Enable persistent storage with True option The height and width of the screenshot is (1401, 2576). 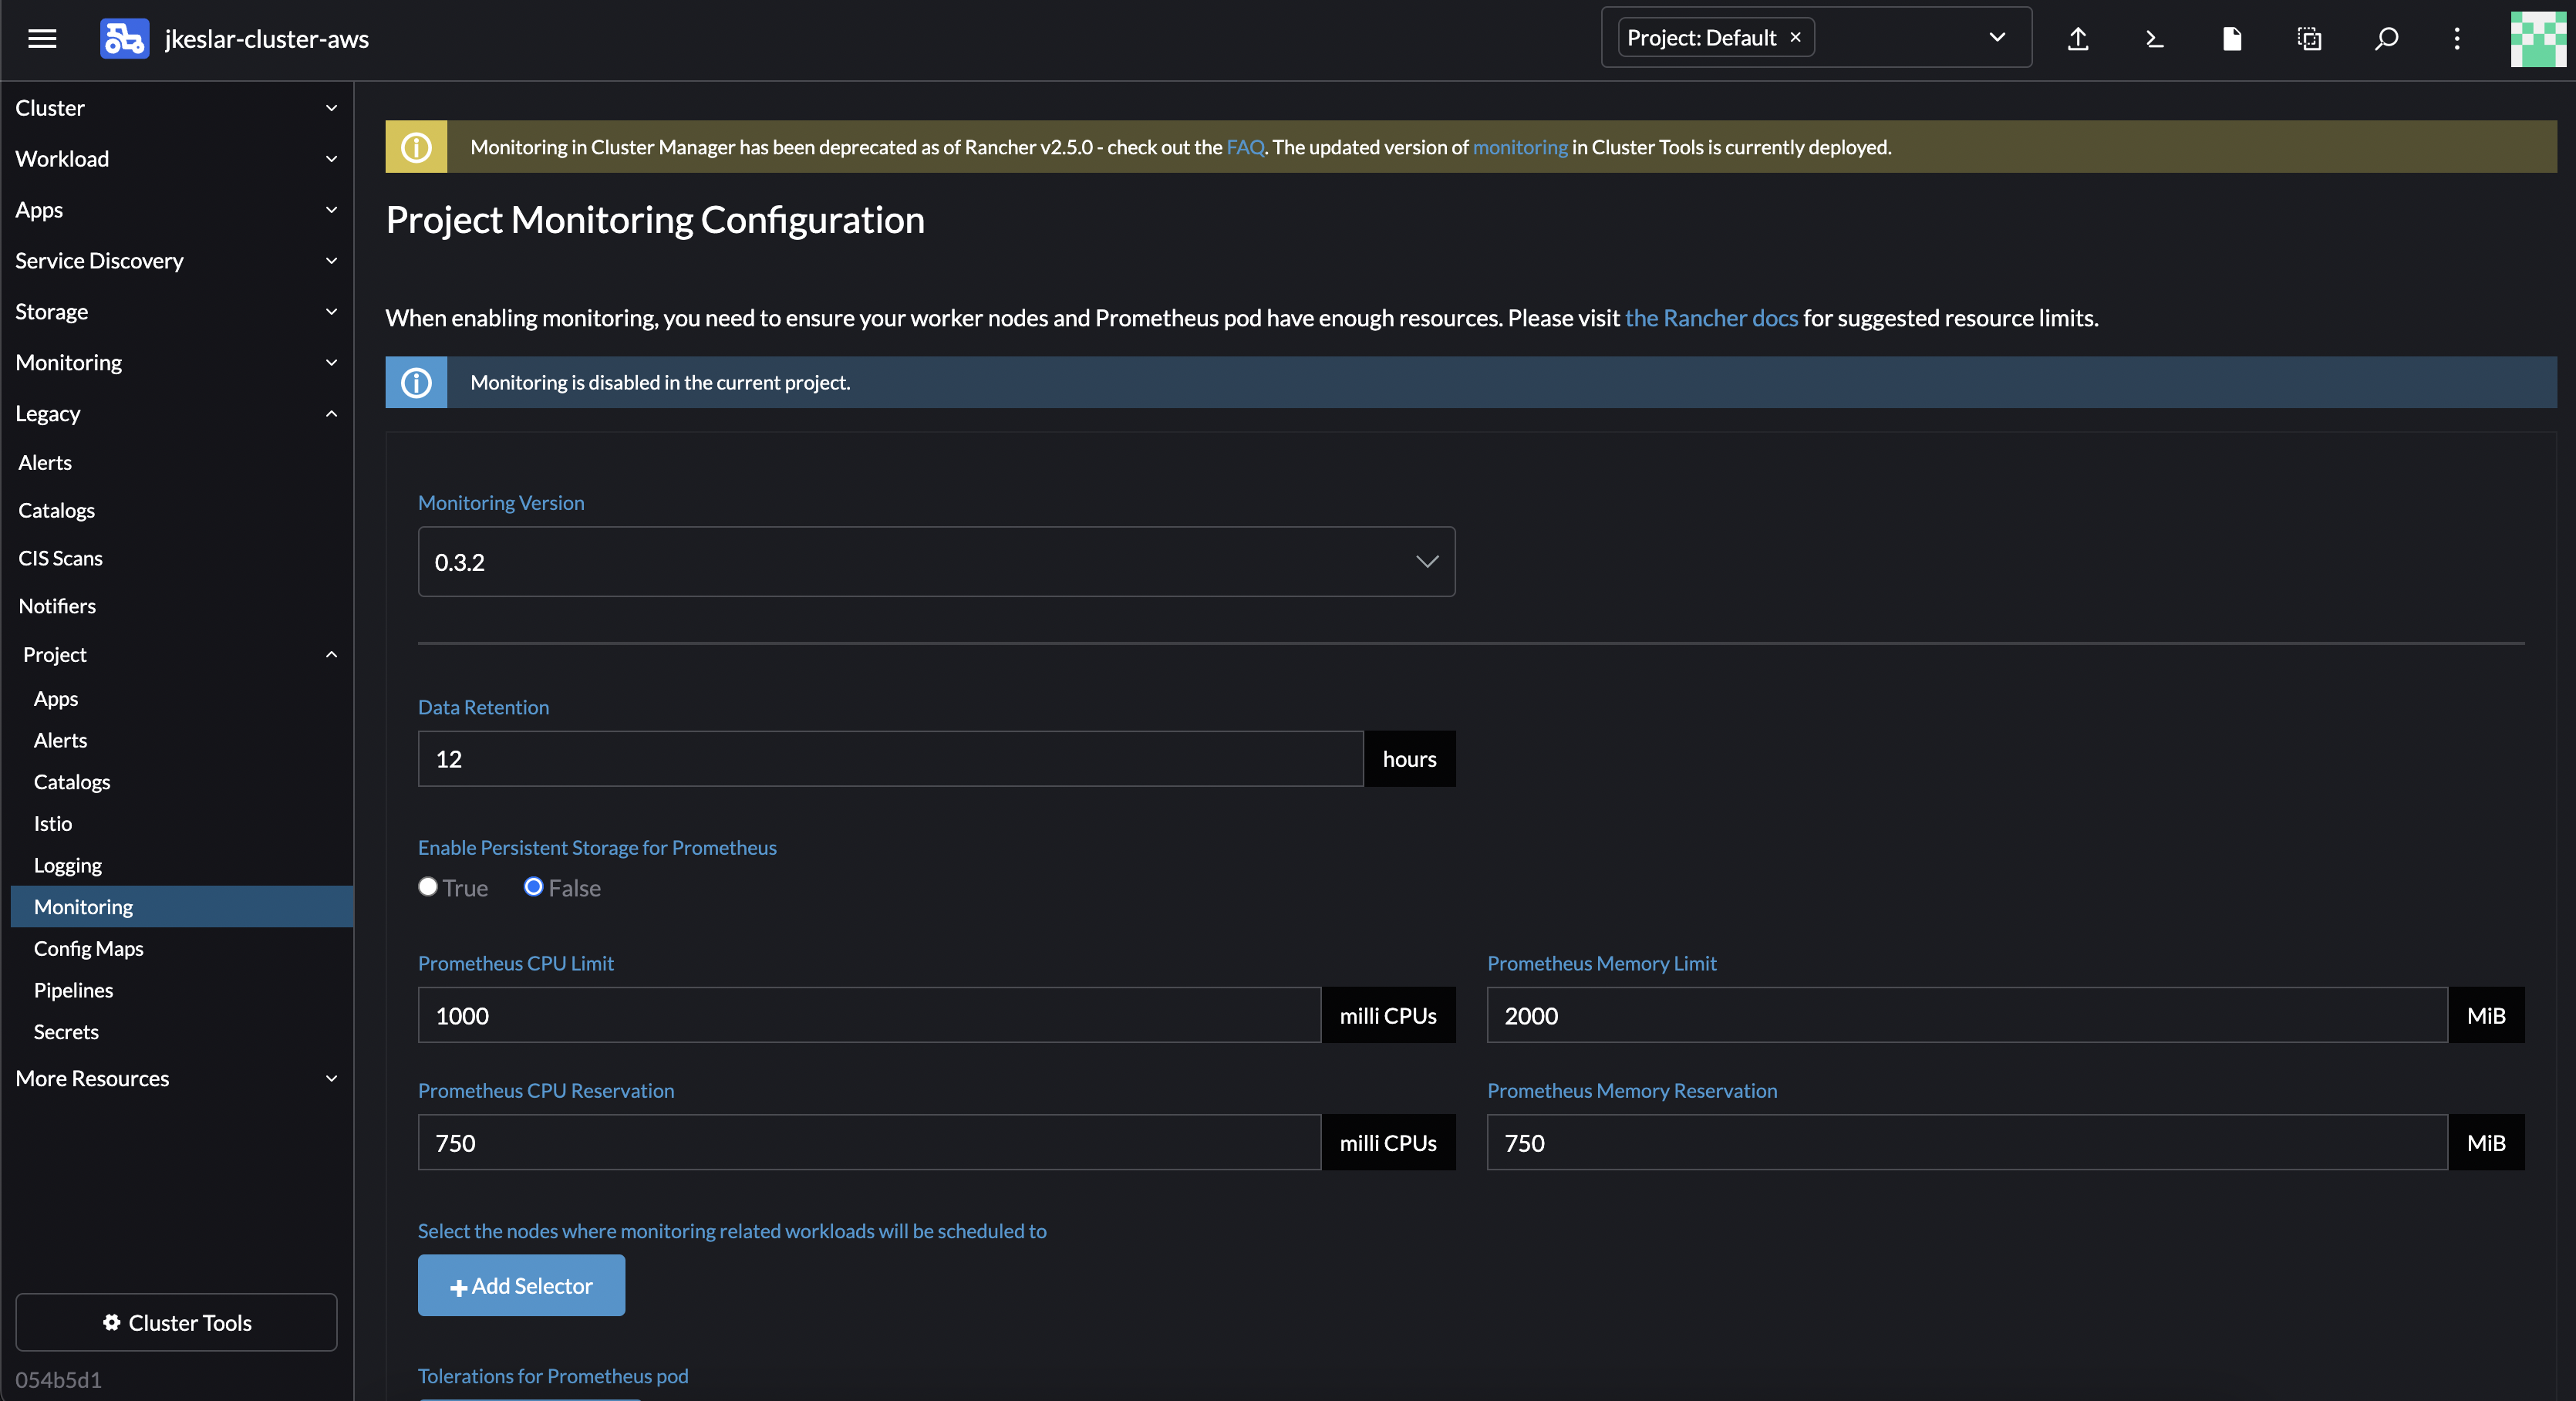click(x=427, y=887)
